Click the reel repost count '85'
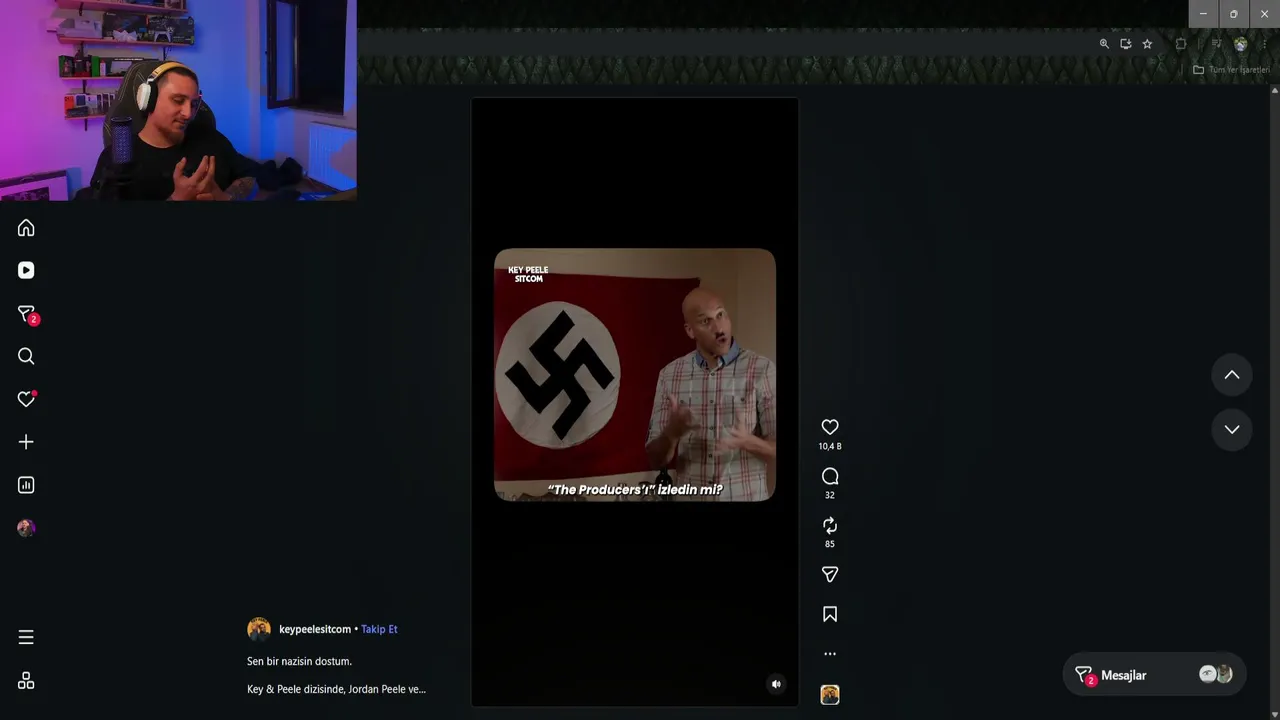The height and width of the screenshot is (720, 1280). [x=830, y=544]
